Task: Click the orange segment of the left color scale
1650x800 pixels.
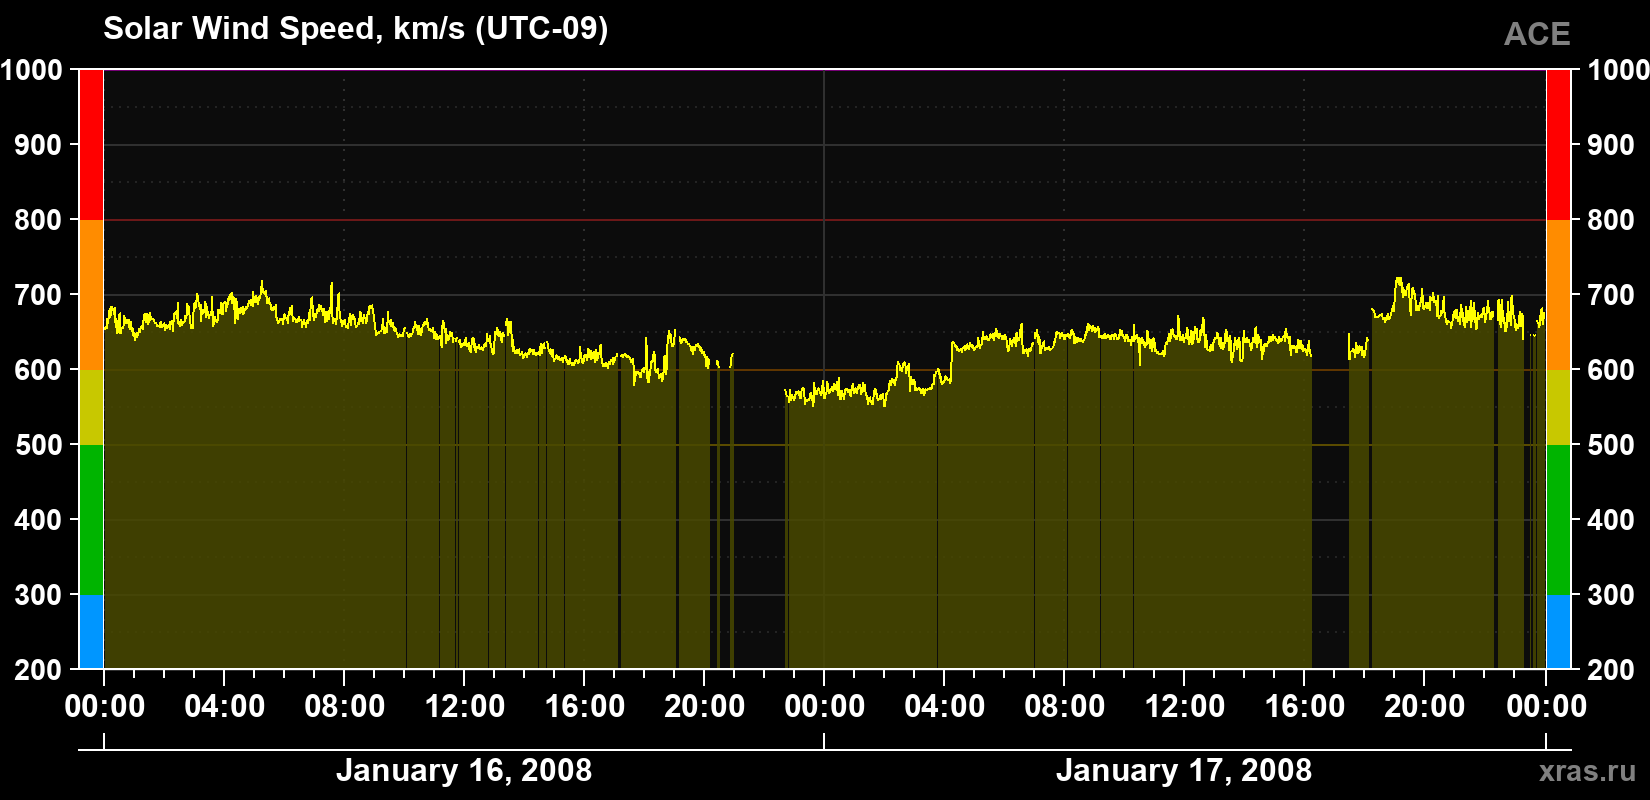Action: [91, 295]
